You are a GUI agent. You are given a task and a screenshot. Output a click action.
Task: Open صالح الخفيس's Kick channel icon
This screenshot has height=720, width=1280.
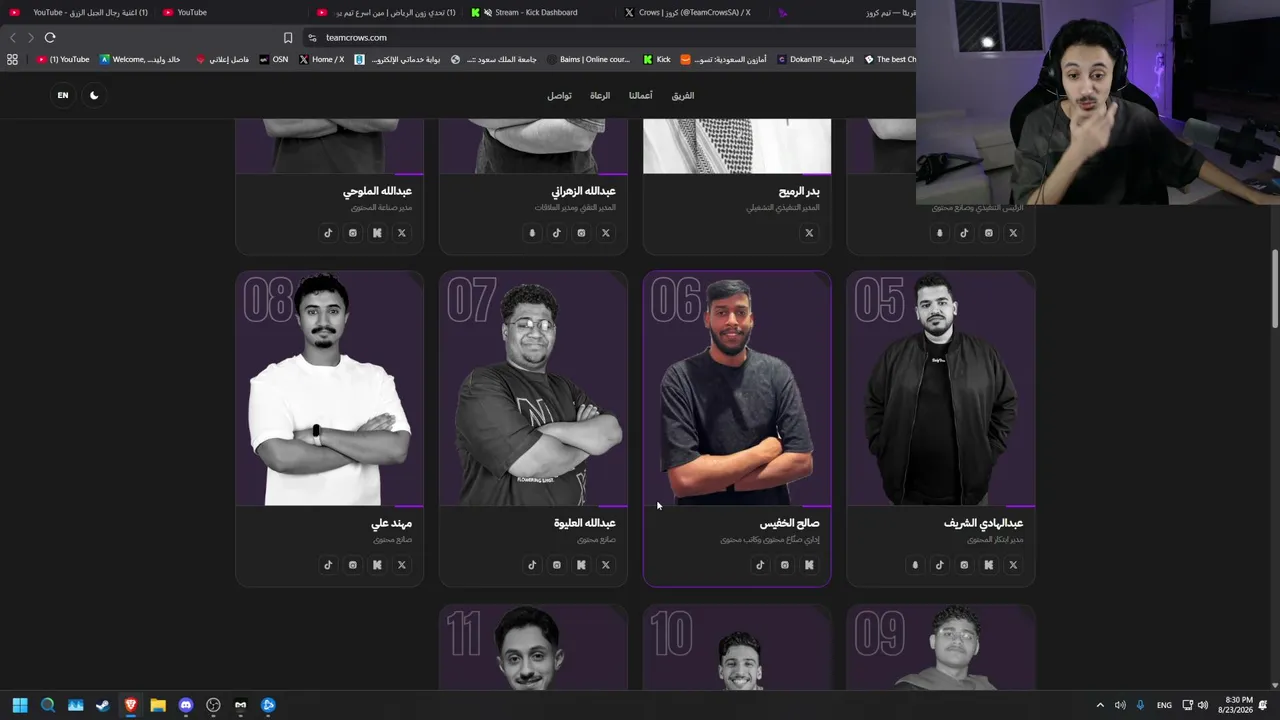809,565
